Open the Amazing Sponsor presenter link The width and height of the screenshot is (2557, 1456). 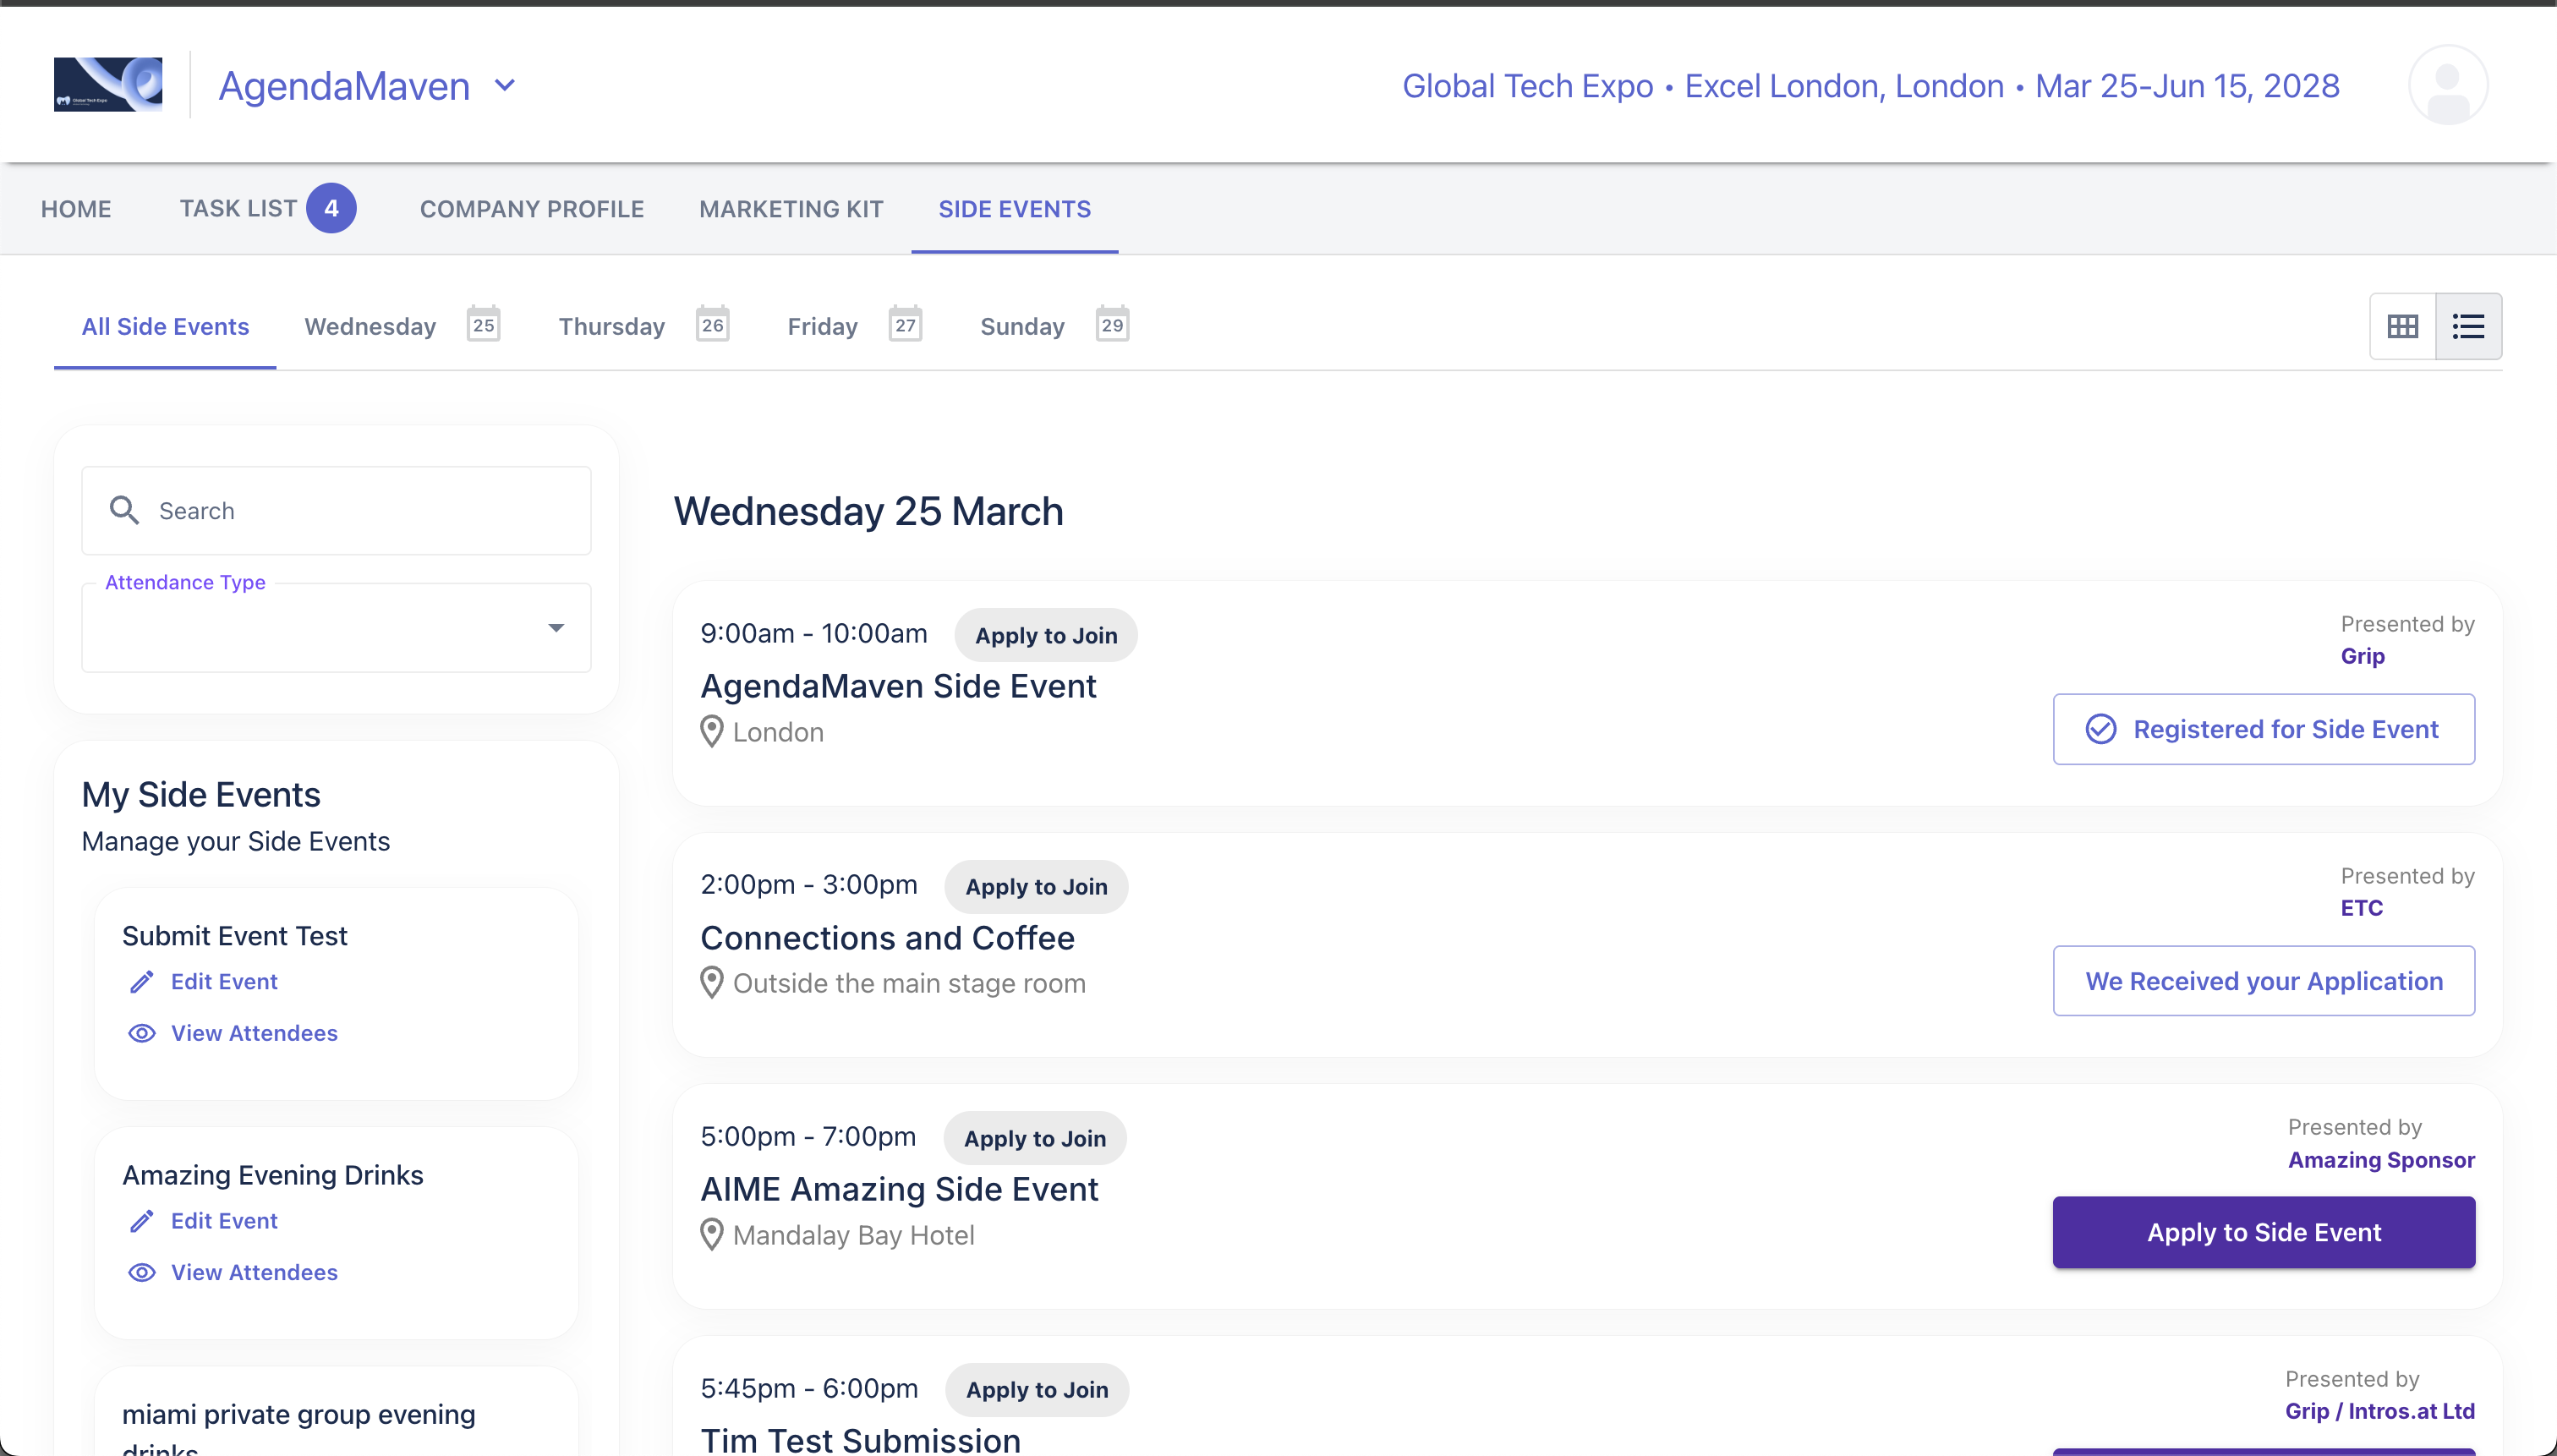2380,1160
